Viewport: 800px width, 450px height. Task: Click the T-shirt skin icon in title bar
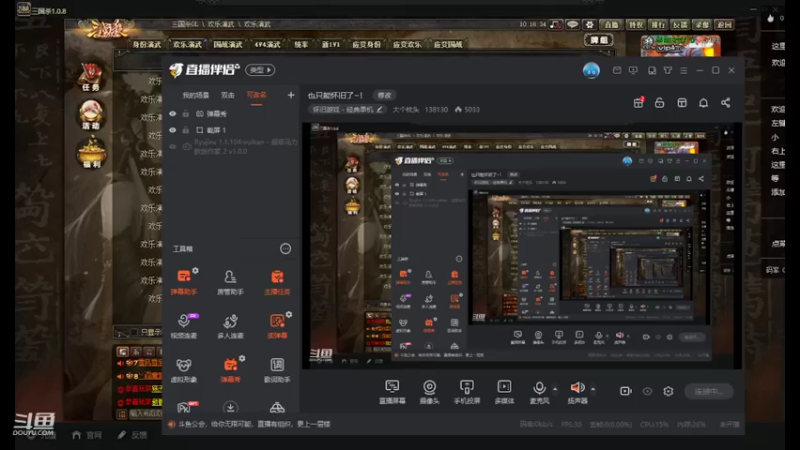tap(668, 70)
